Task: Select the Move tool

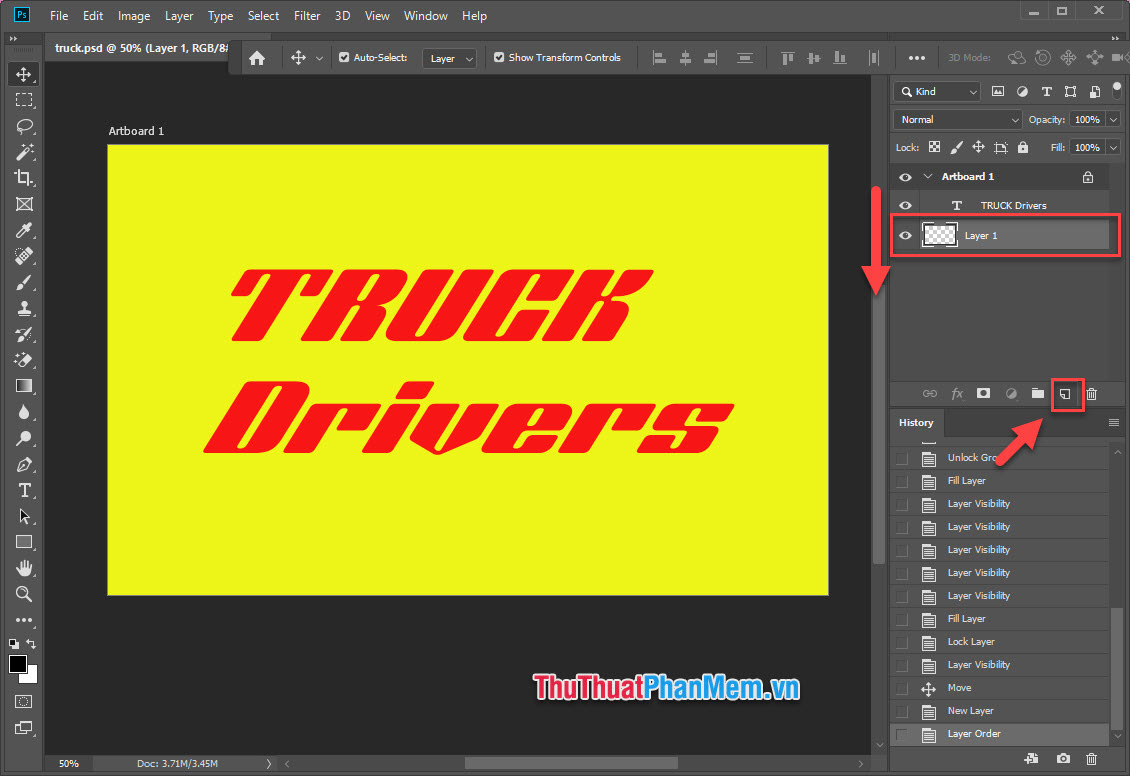Action: tap(24, 73)
